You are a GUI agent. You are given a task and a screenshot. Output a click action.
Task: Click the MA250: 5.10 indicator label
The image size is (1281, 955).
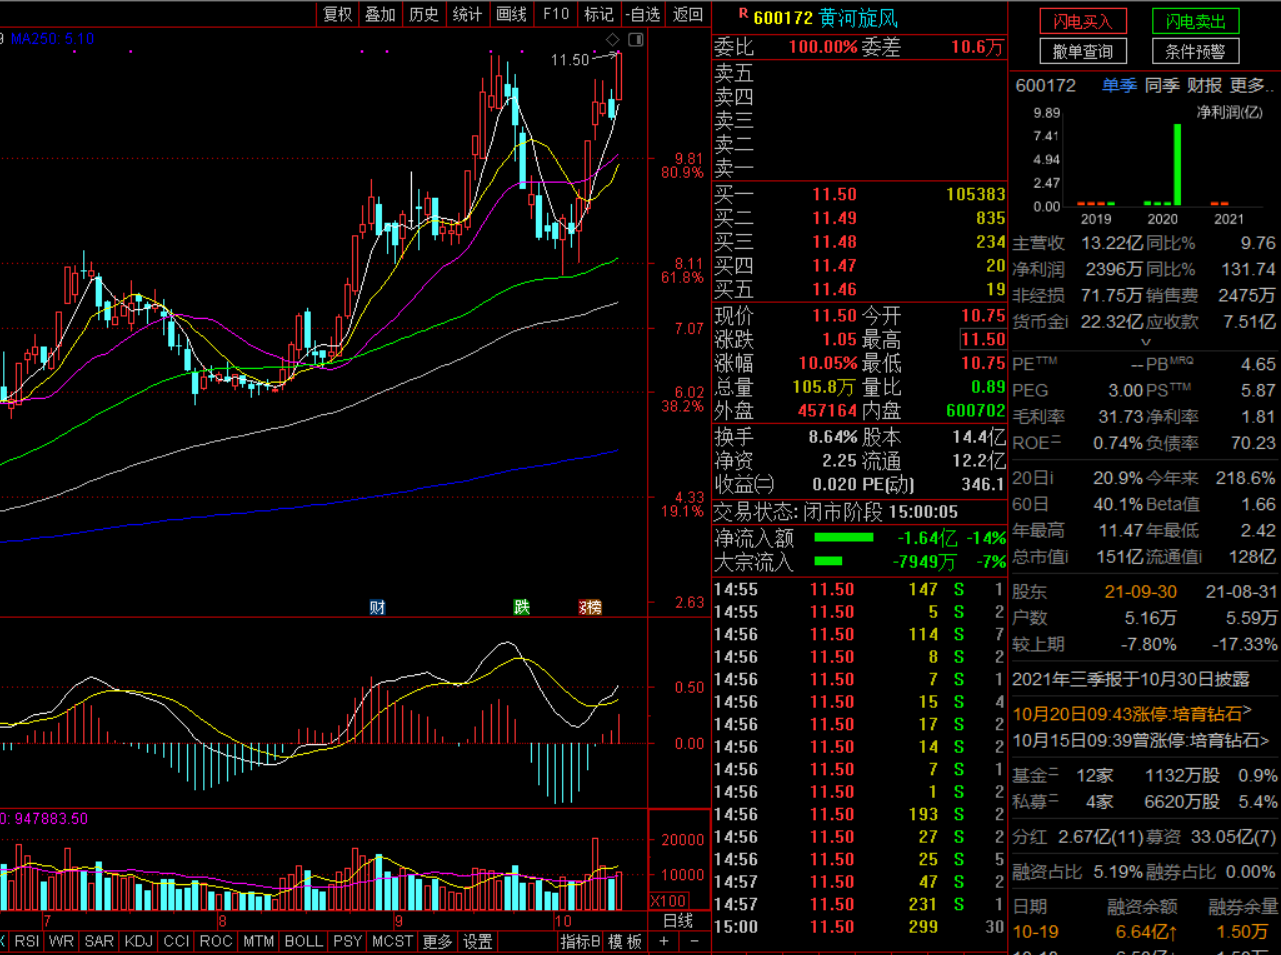coord(52,39)
